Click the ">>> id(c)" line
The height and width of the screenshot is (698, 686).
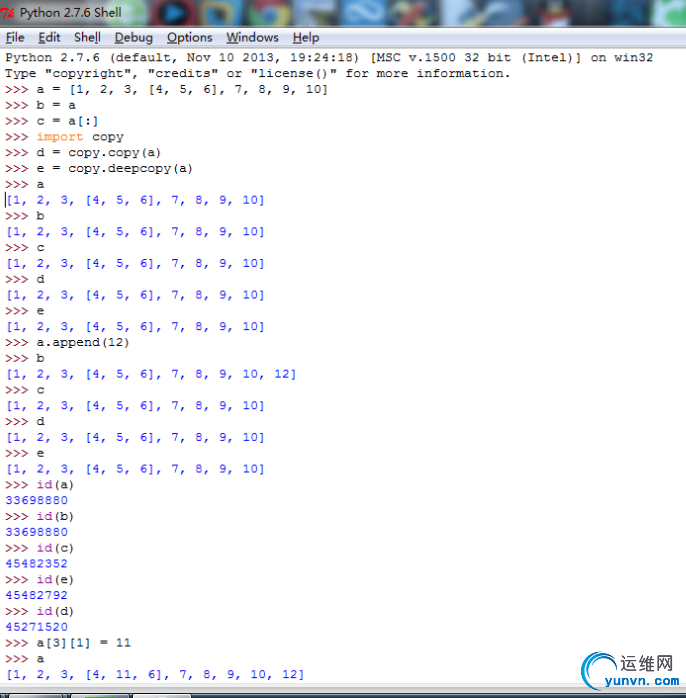(40, 548)
